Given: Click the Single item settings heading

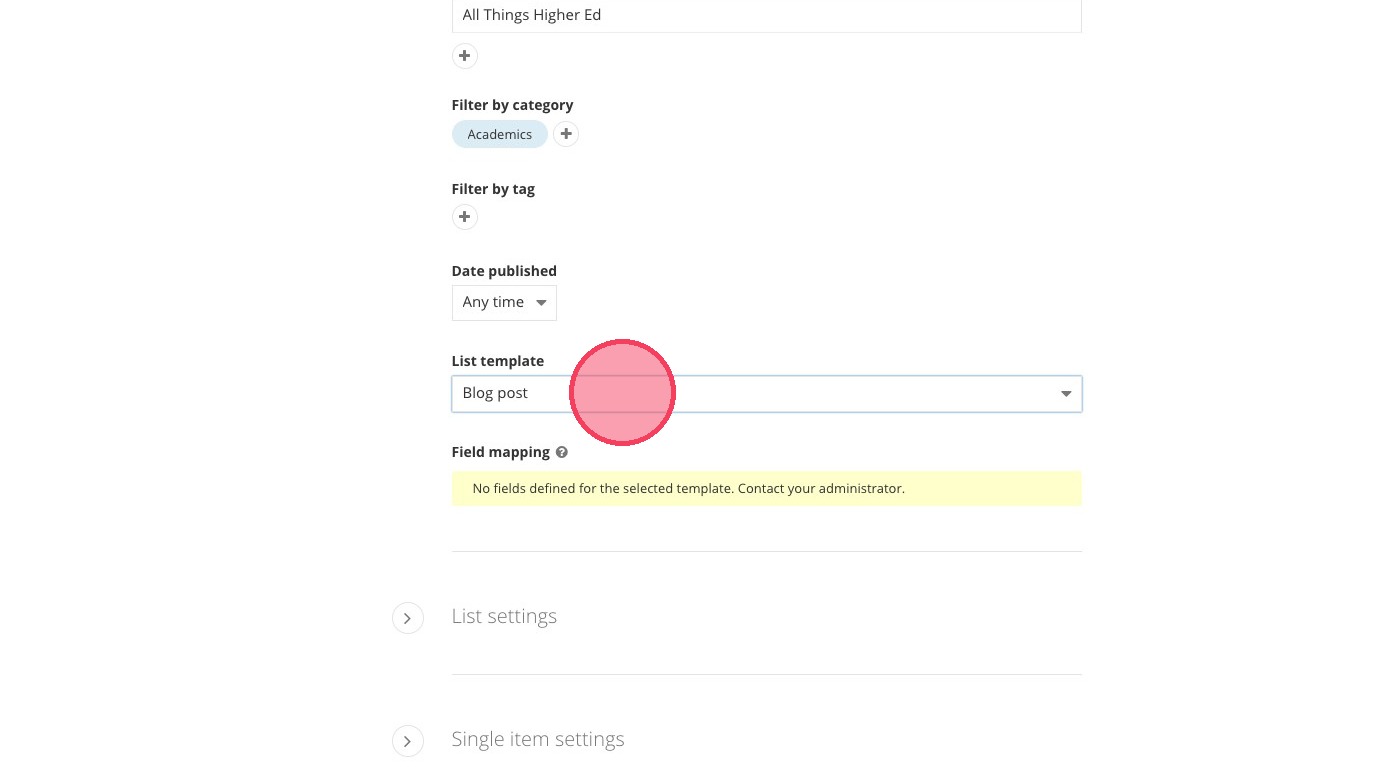Looking at the screenshot, I should (537, 739).
